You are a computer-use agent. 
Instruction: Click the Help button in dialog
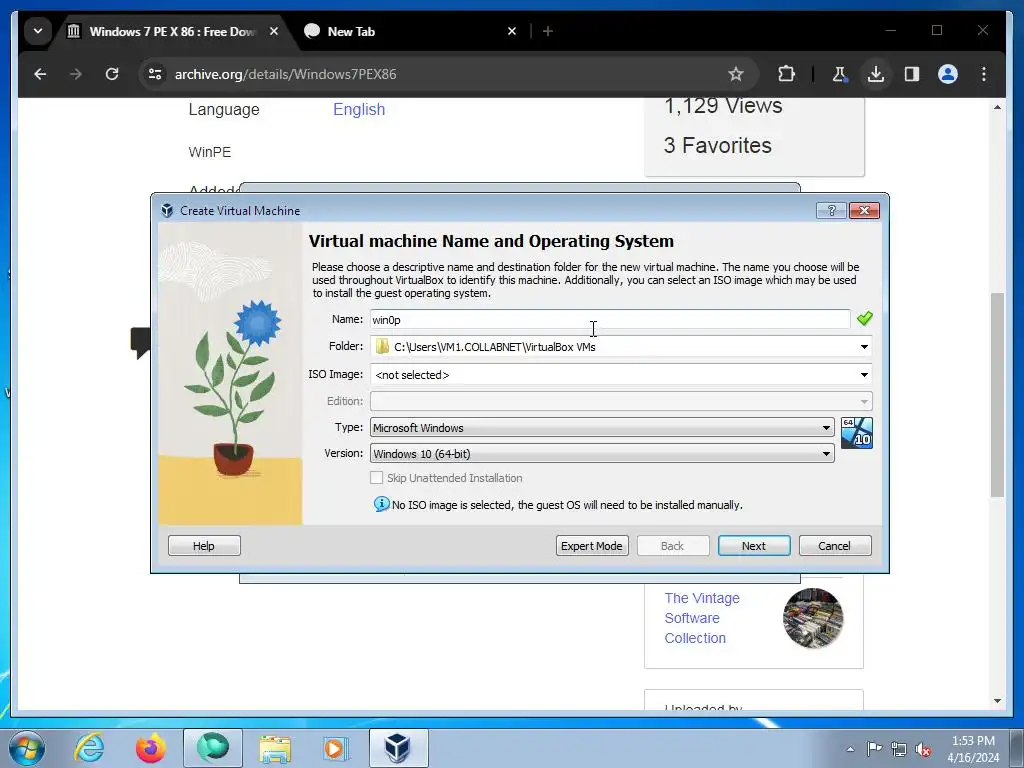pyautogui.click(x=204, y=546)
